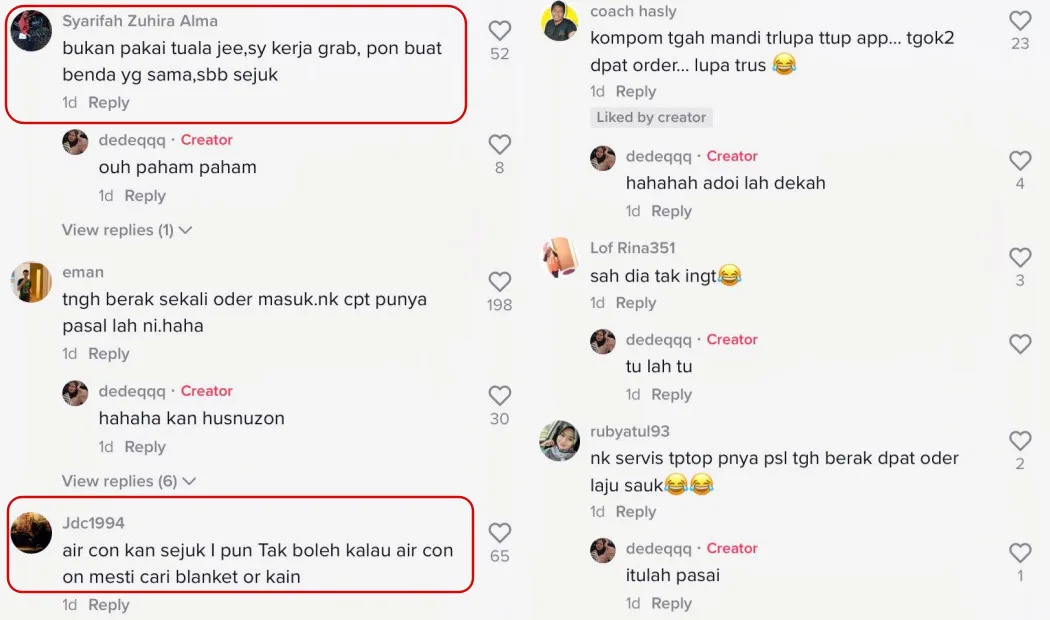Like coach hasly's comment with 23 likes

[1020, 21]
